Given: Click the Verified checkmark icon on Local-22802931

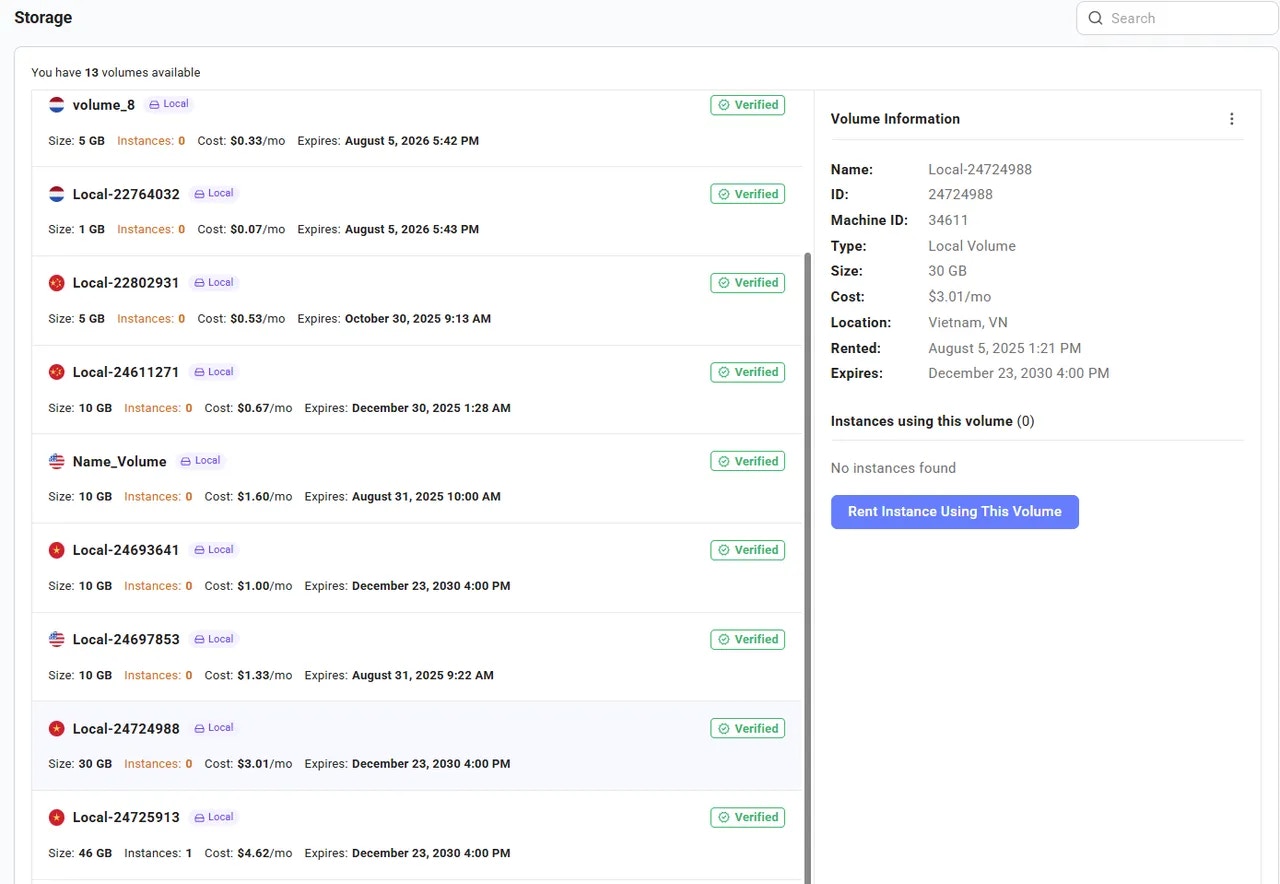Looking at the screenshot, I should pos(723,283).
